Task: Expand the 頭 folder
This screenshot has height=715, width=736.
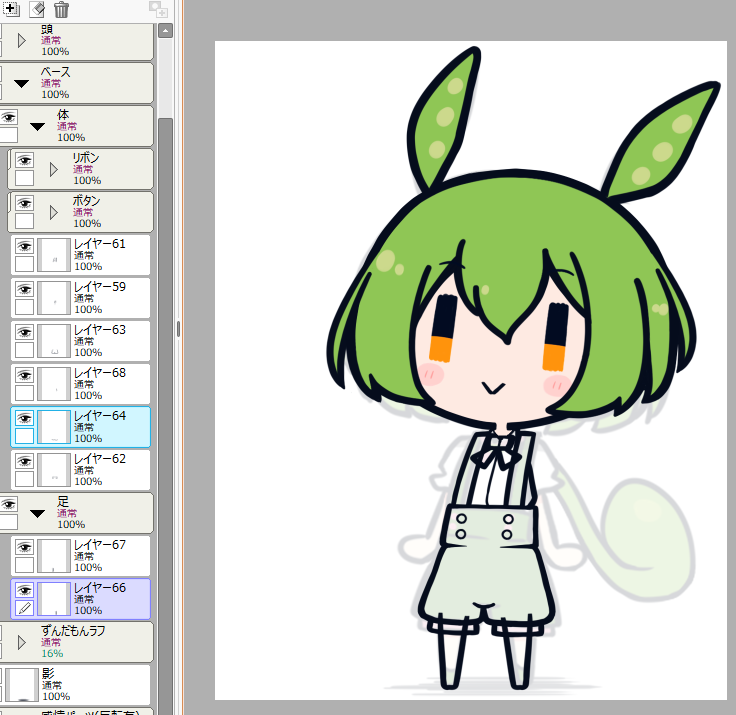Action: click(x=22, y=40)
